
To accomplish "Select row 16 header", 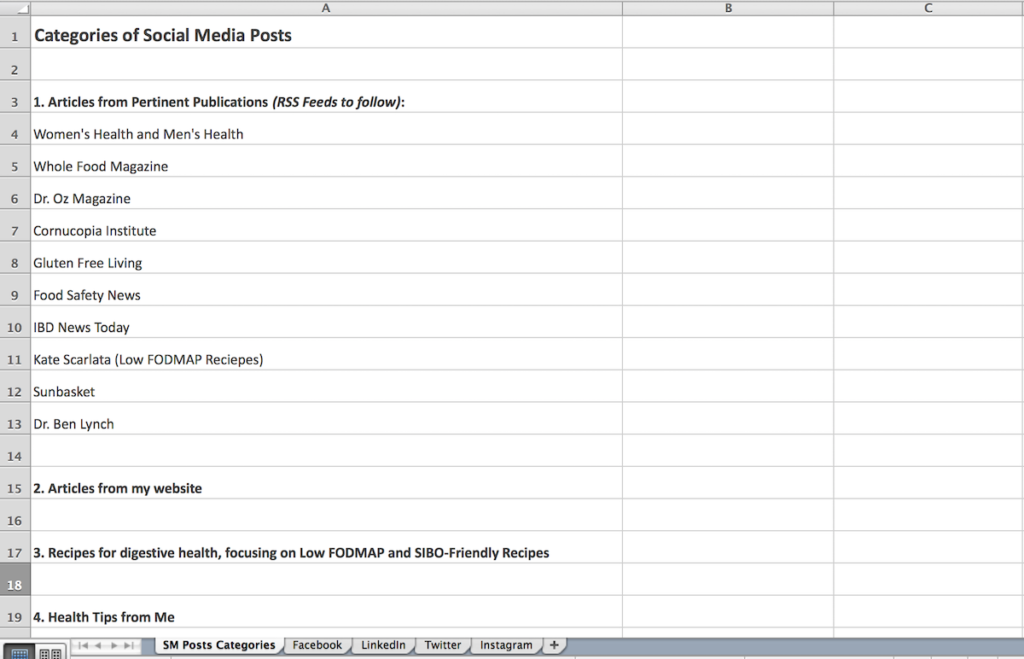I will tap(15, 515).
